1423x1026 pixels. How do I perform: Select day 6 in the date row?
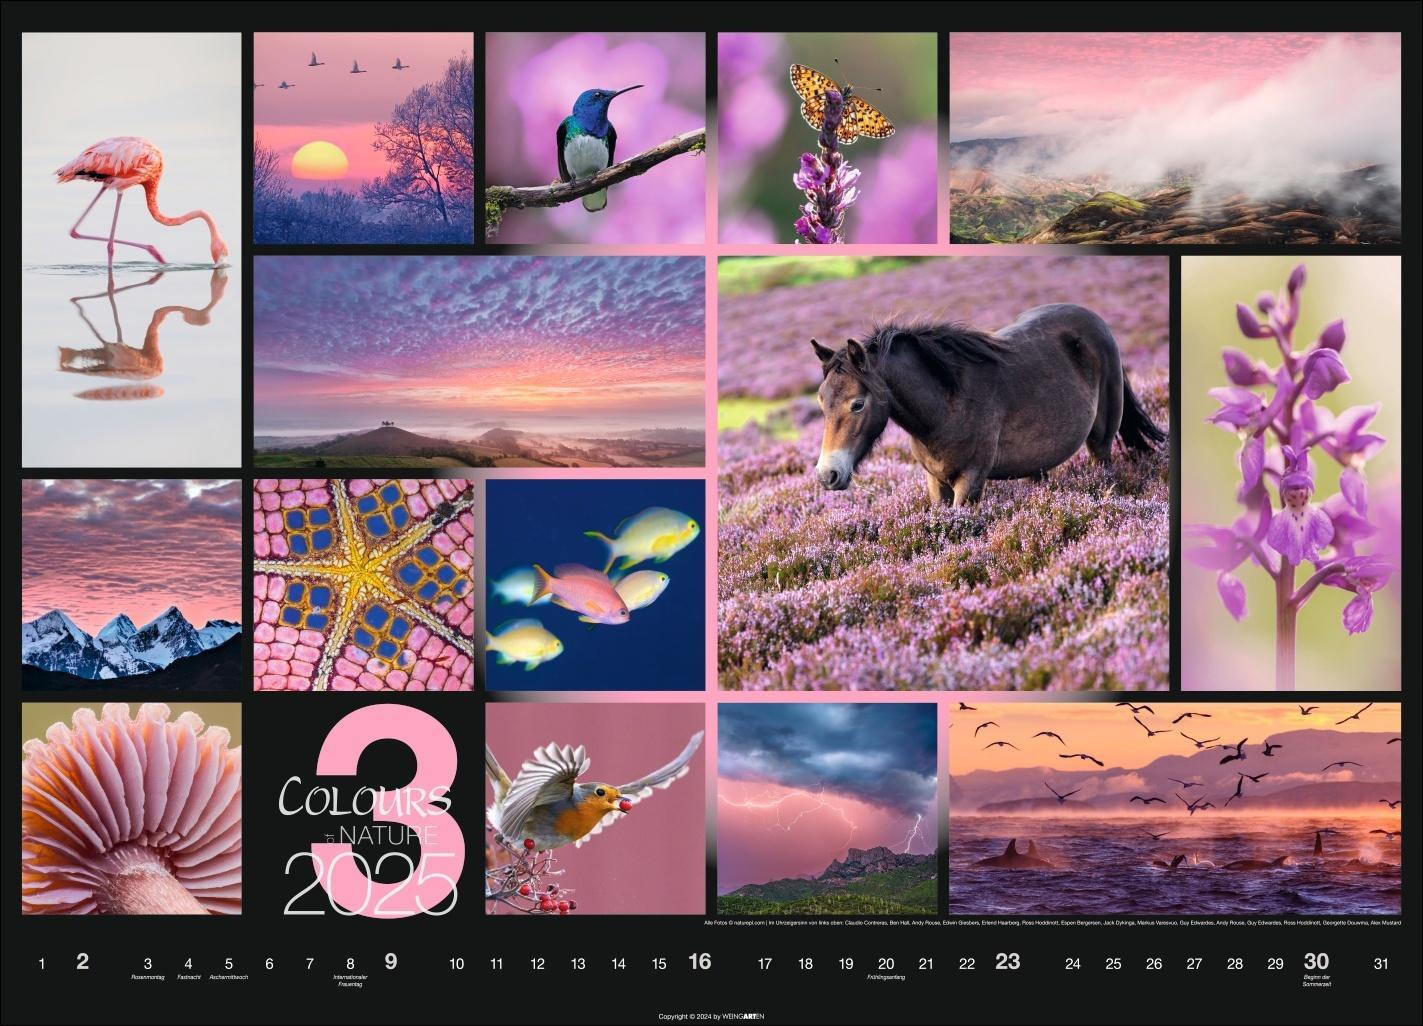click(x=269, y=964)
